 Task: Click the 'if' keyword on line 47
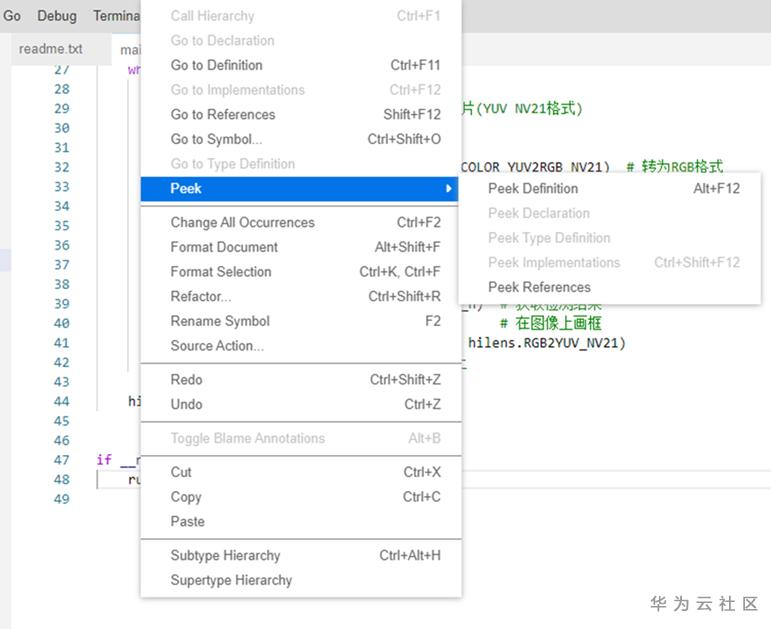104,459
